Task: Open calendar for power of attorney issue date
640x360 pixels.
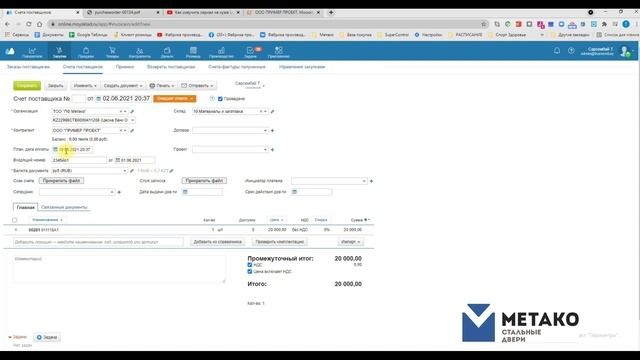Action: click(185, 192)
